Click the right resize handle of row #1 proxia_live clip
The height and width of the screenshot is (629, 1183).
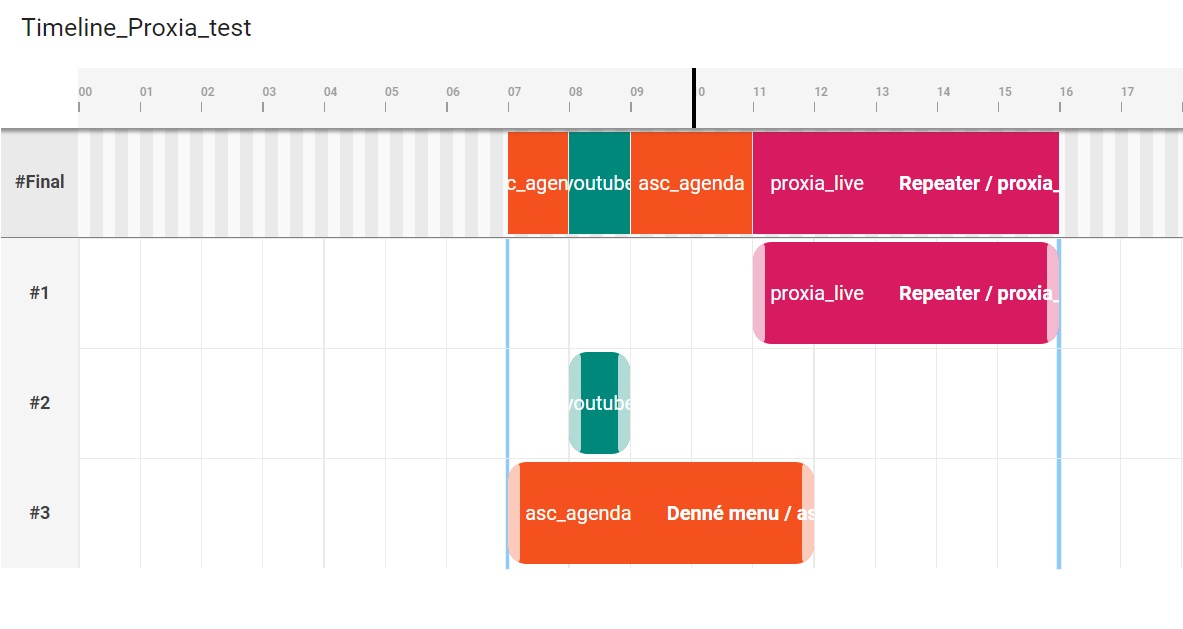1052,293
